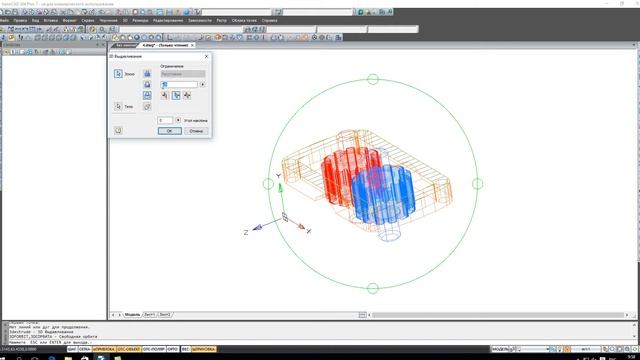
Task: Toggle ОТС-ОБЪЕКТ tracking in status bar
Action: (x=129, y=349)
